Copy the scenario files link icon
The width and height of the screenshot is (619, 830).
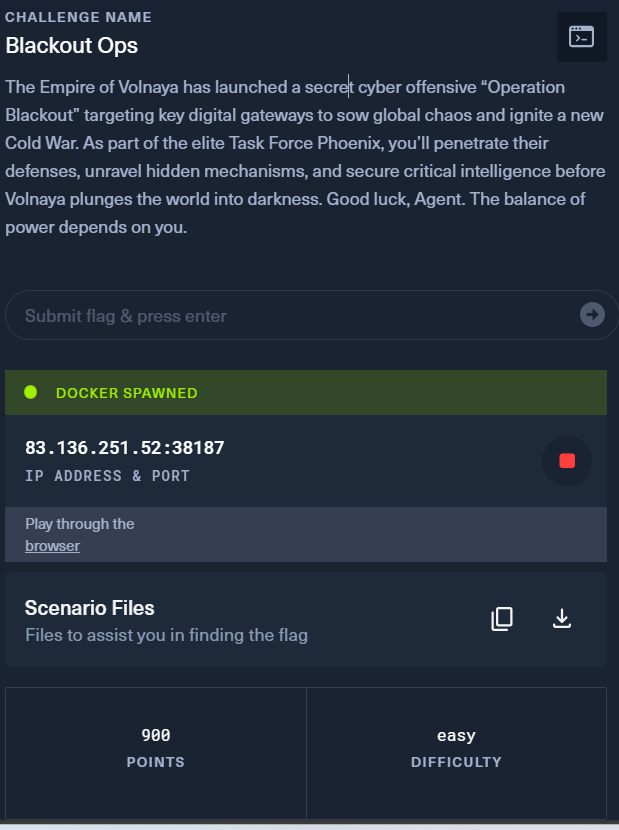(x=502, y=619)
